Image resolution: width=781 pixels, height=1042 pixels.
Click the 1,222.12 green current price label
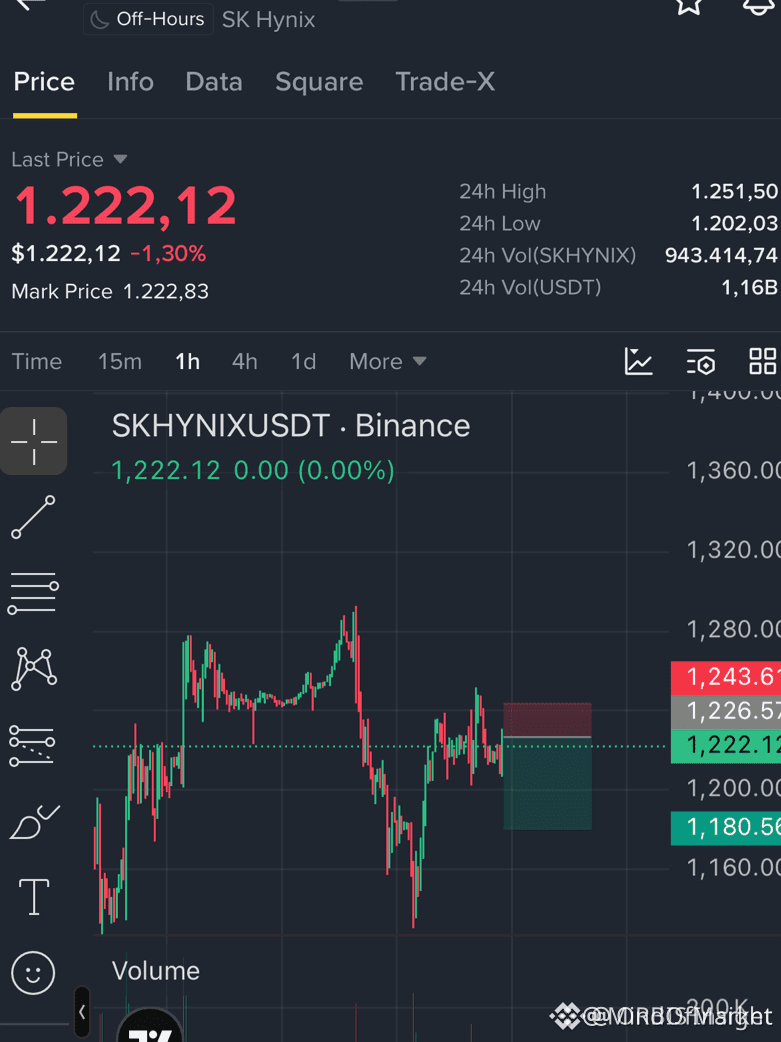[x=726, y=746]
